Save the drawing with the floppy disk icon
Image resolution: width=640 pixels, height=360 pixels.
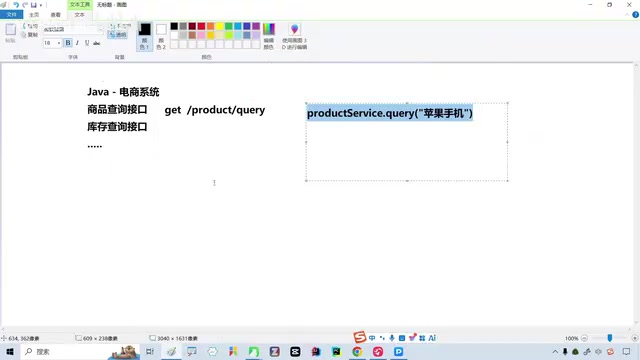(x=33, y=5)
